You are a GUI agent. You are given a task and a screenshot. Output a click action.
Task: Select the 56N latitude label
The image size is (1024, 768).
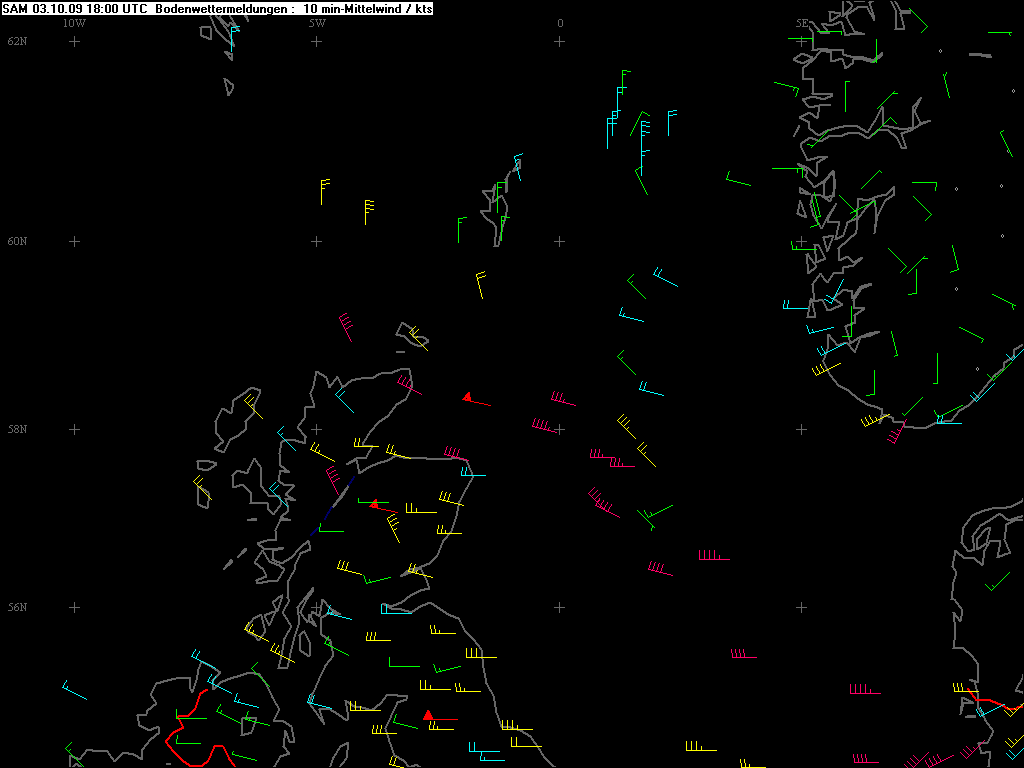pyautogui.click(x=17, y=607)
